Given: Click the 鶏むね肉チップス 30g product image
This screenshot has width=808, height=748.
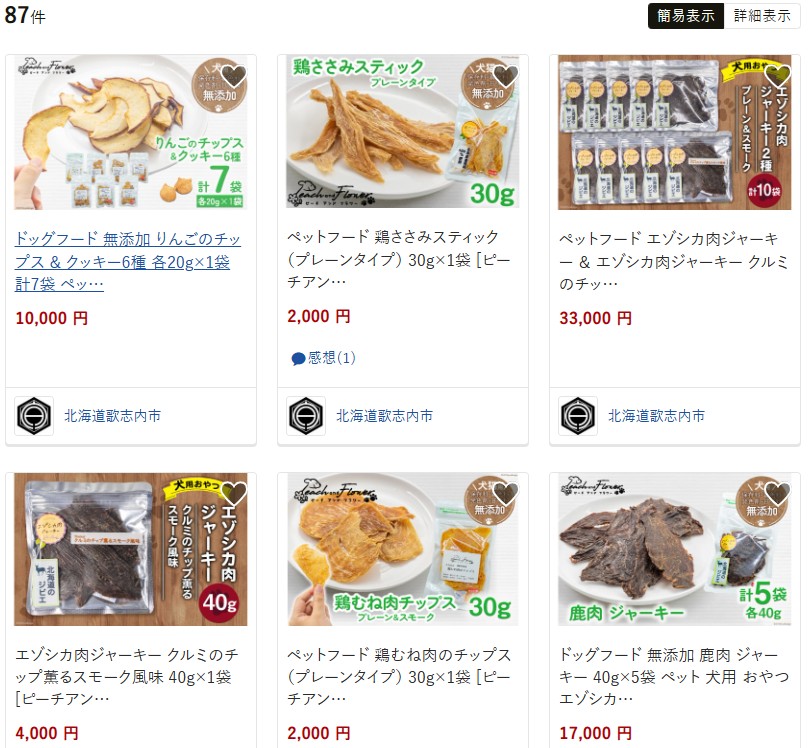Looking at the screenshot, I should tap(403, 549).
